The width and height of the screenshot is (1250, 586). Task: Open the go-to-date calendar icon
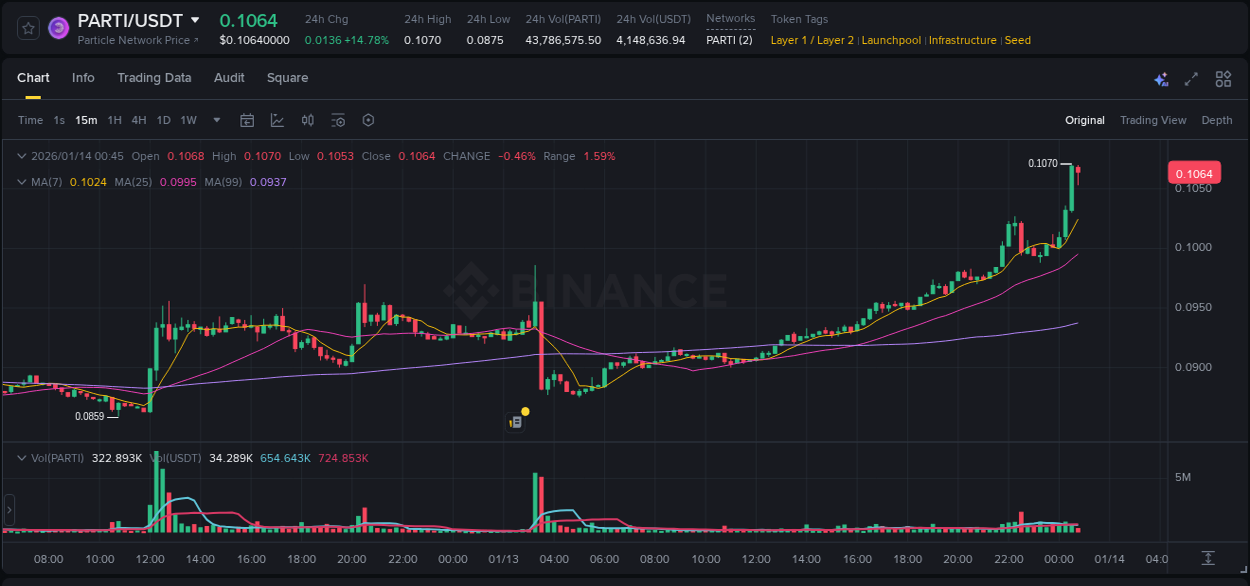pos(247,120)
